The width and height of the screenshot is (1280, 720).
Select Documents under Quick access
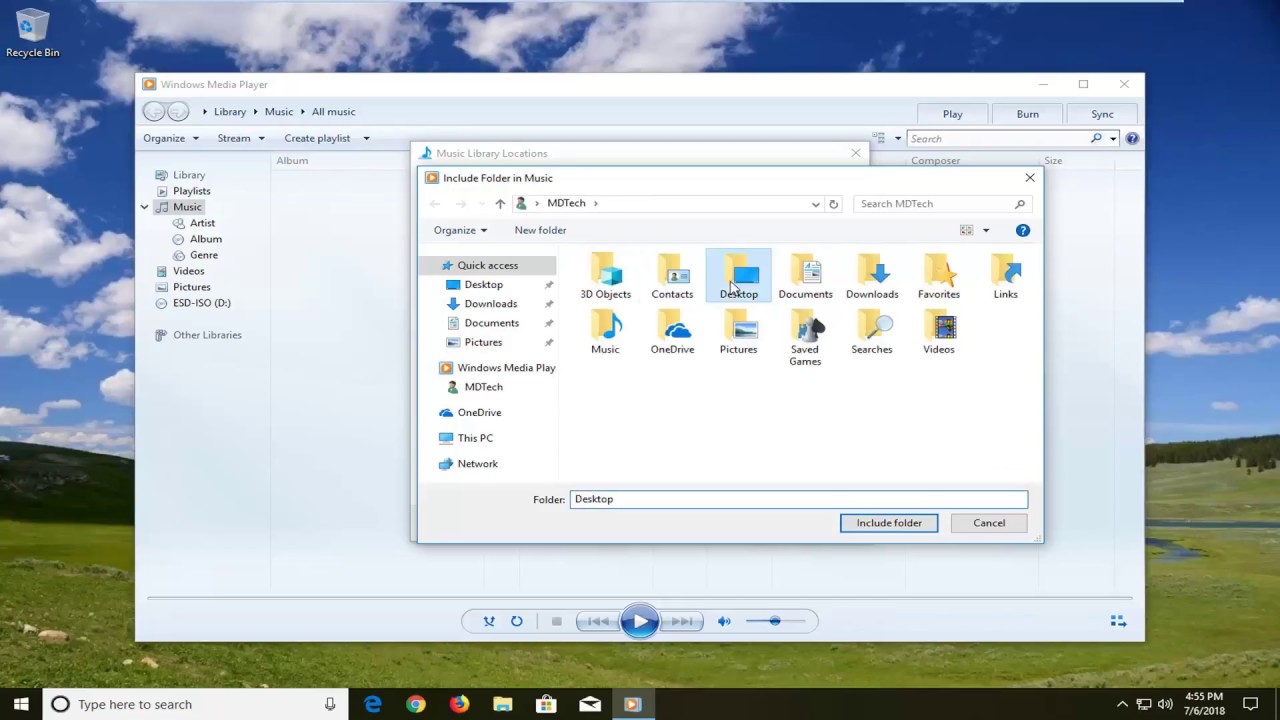pyautogui.click(x=491, y=323)
